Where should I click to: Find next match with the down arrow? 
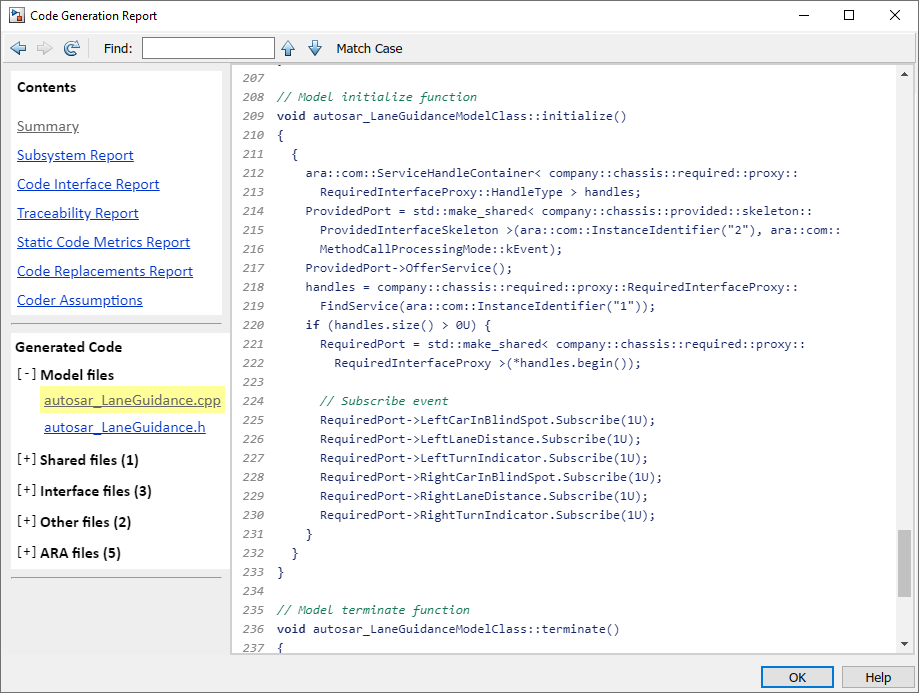point(315,49)
